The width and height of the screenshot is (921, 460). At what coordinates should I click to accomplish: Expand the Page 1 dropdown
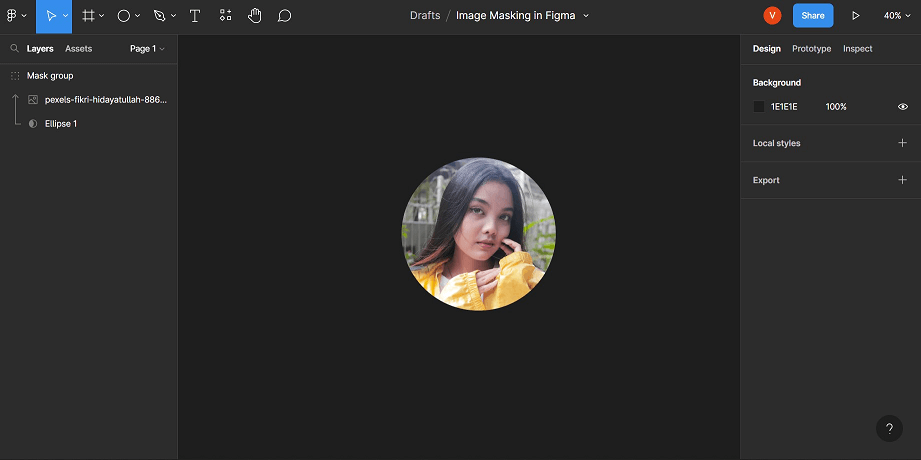pyautogui.click(x=147, y=49)
